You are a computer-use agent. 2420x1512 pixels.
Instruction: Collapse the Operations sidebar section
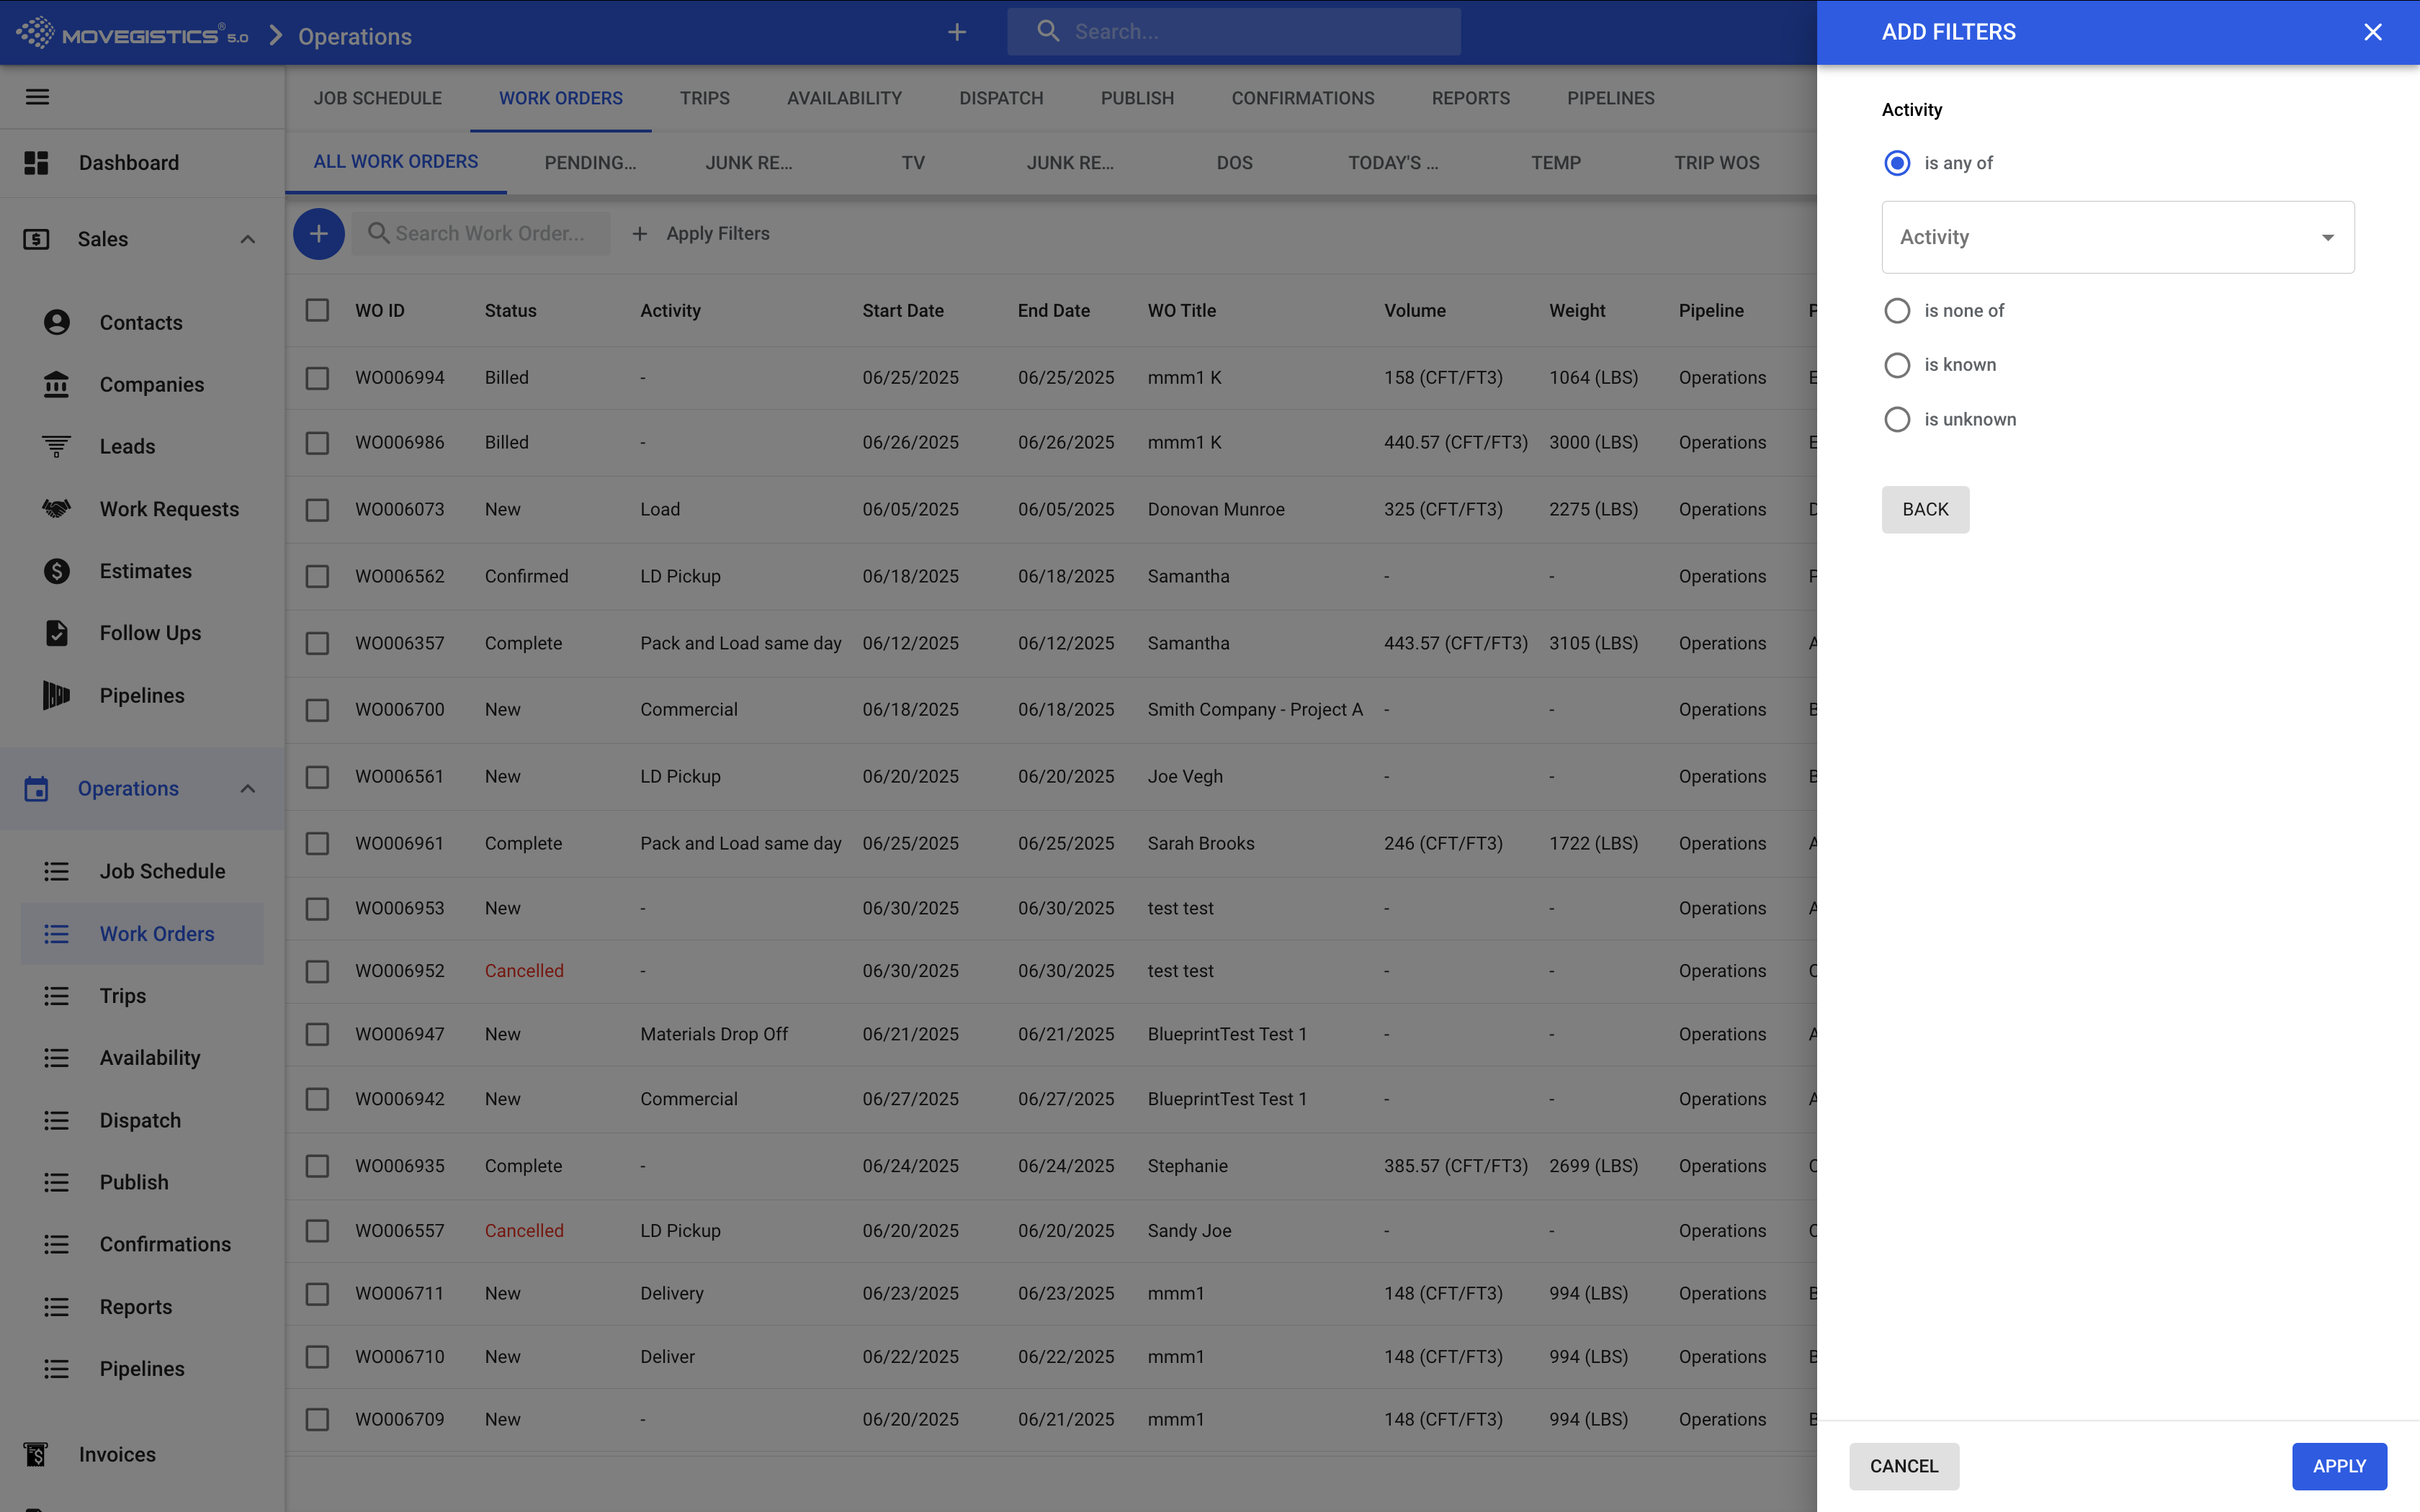pos(247,789)
